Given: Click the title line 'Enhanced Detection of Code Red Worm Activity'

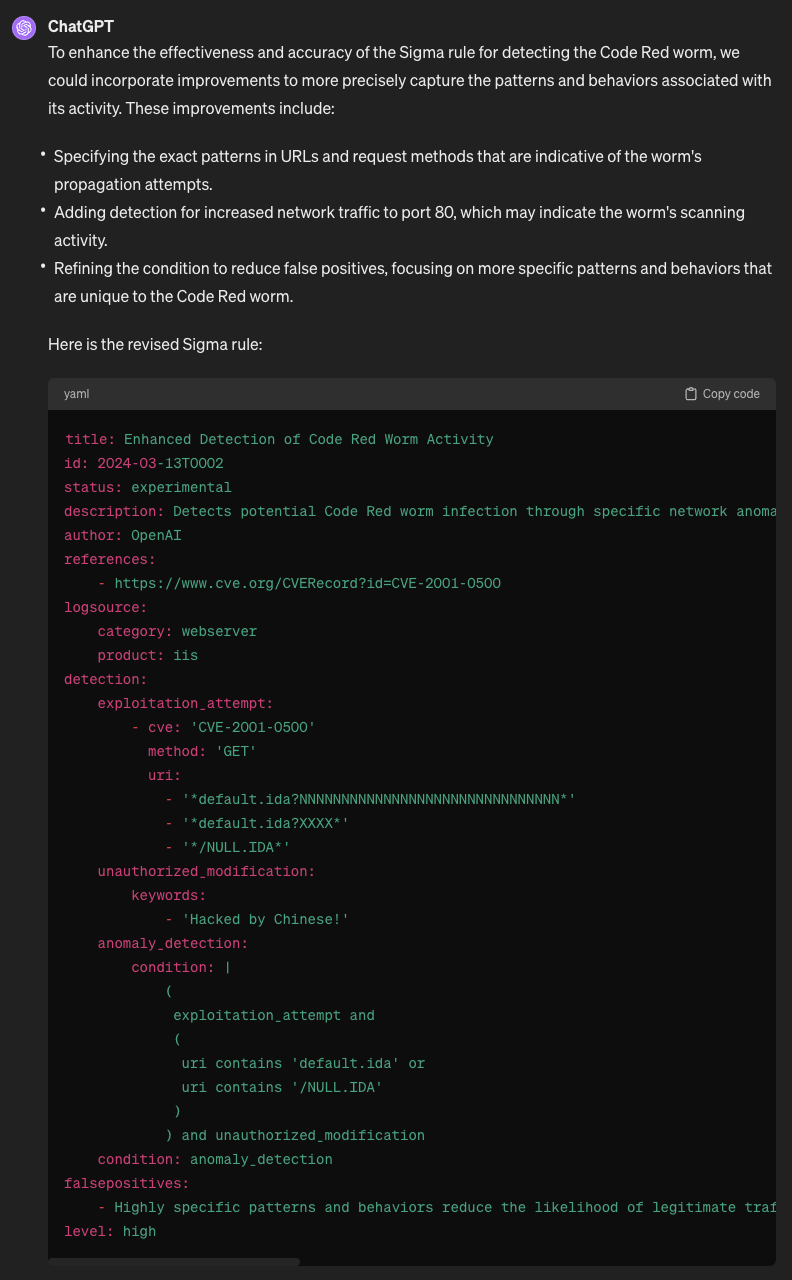Looking at the screenshot, I should click(x=279, y=439).
